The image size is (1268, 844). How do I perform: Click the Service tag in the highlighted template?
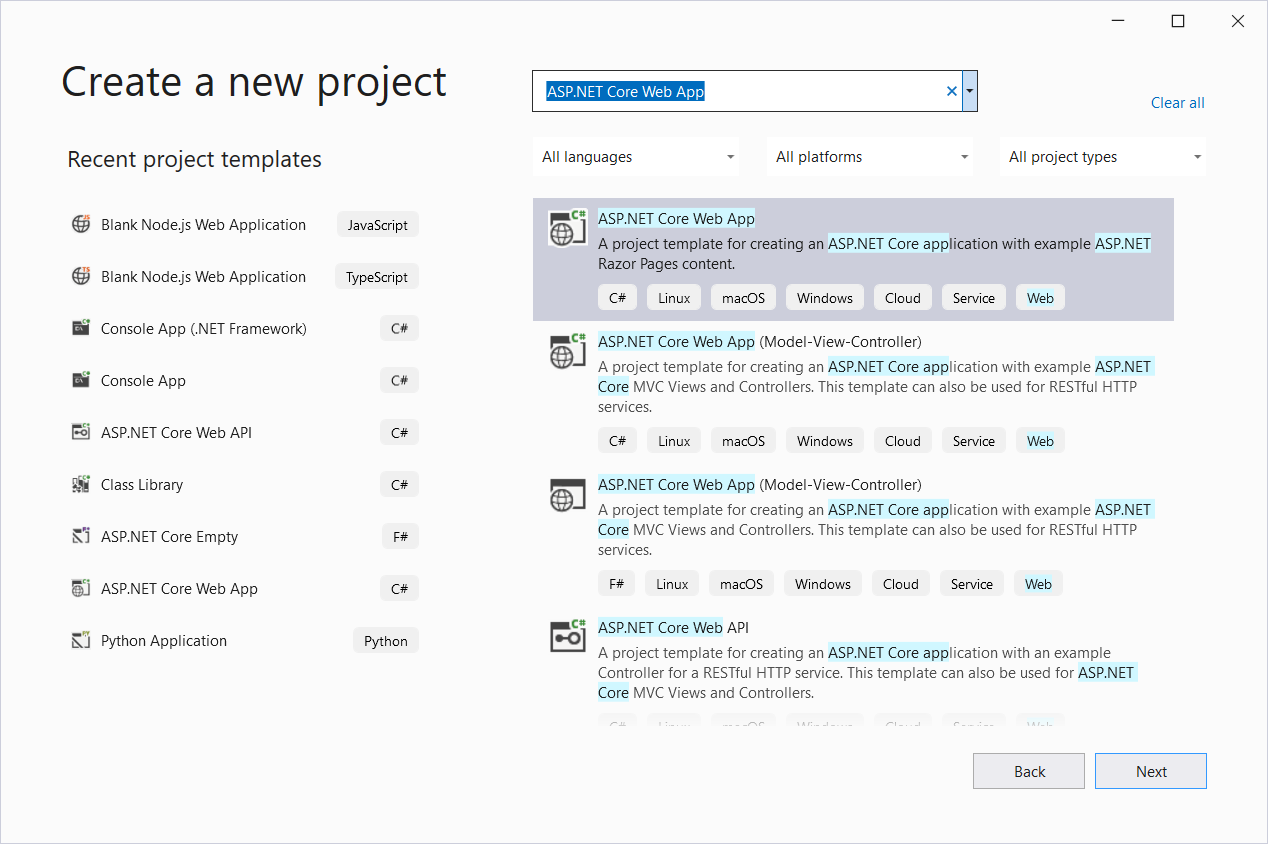[x=974, y=298]
